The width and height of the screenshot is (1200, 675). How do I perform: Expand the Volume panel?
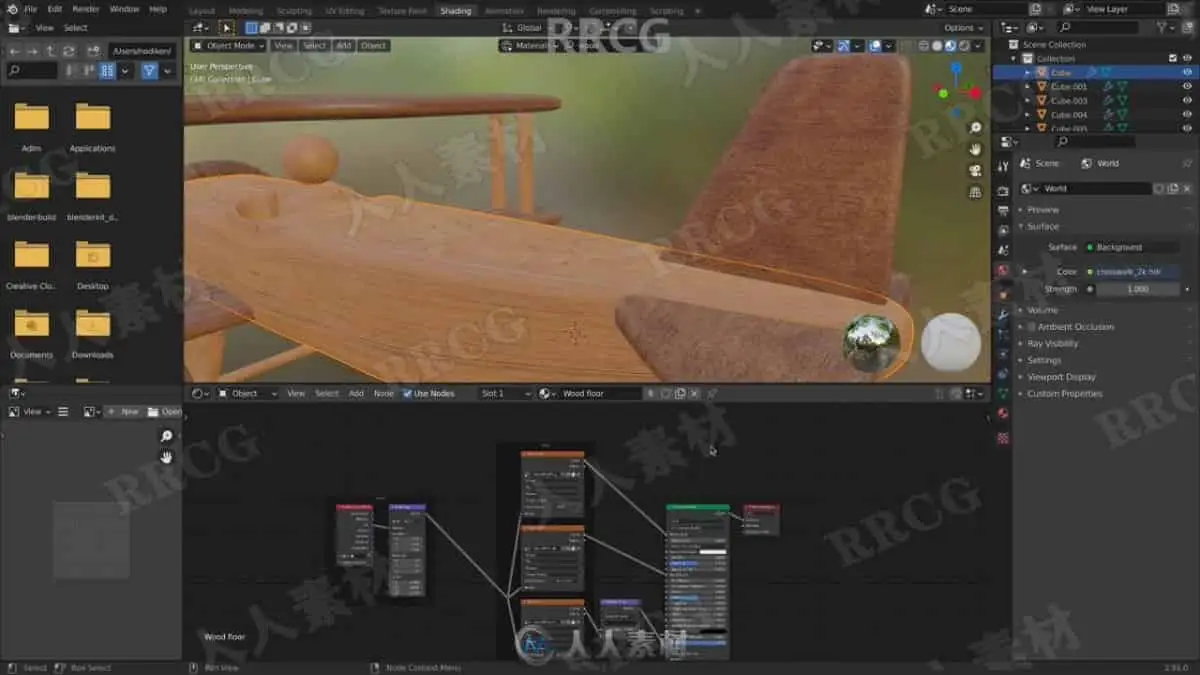point(1042,310)
